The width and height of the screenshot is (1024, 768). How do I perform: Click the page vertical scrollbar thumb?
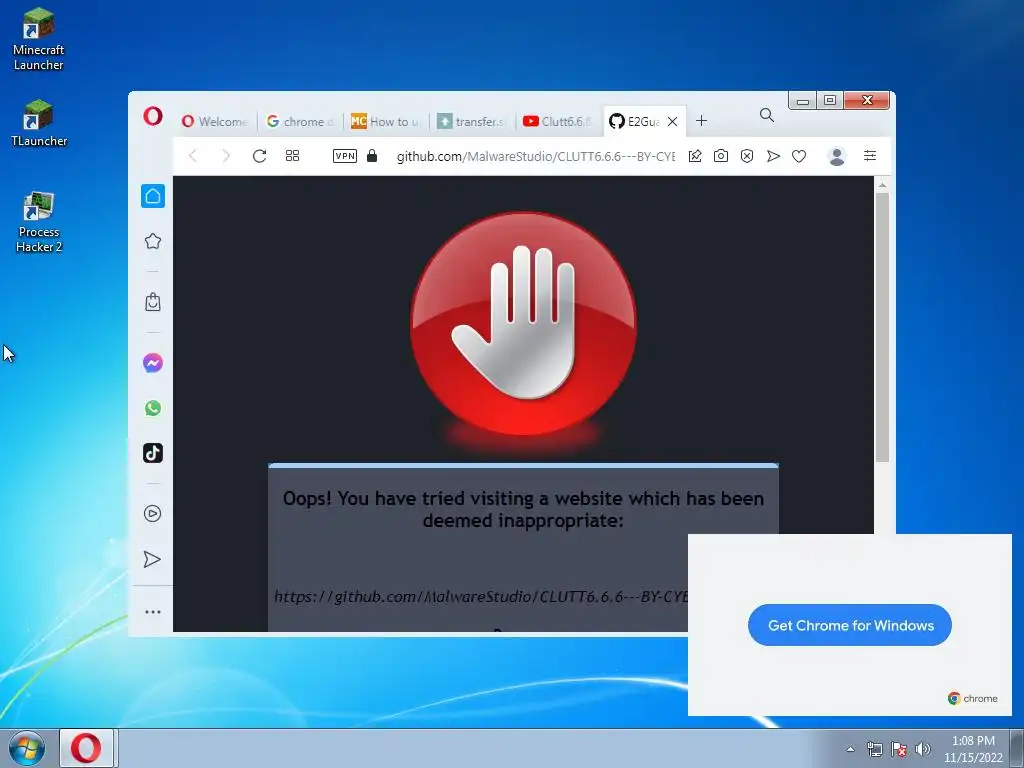(x=882, y=327)
